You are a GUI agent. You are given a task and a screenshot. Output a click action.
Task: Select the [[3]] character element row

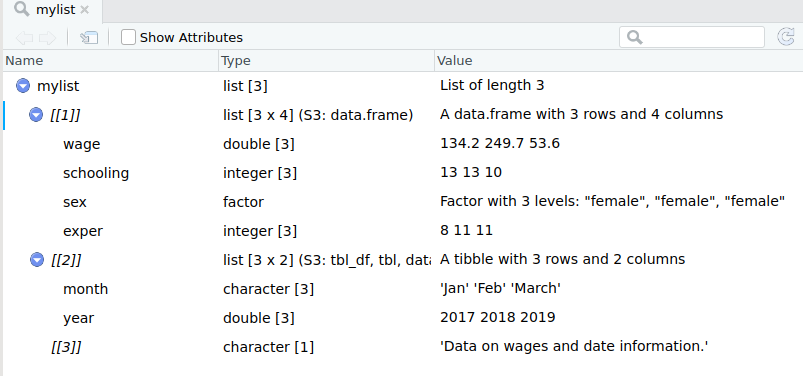pos(403,347)
